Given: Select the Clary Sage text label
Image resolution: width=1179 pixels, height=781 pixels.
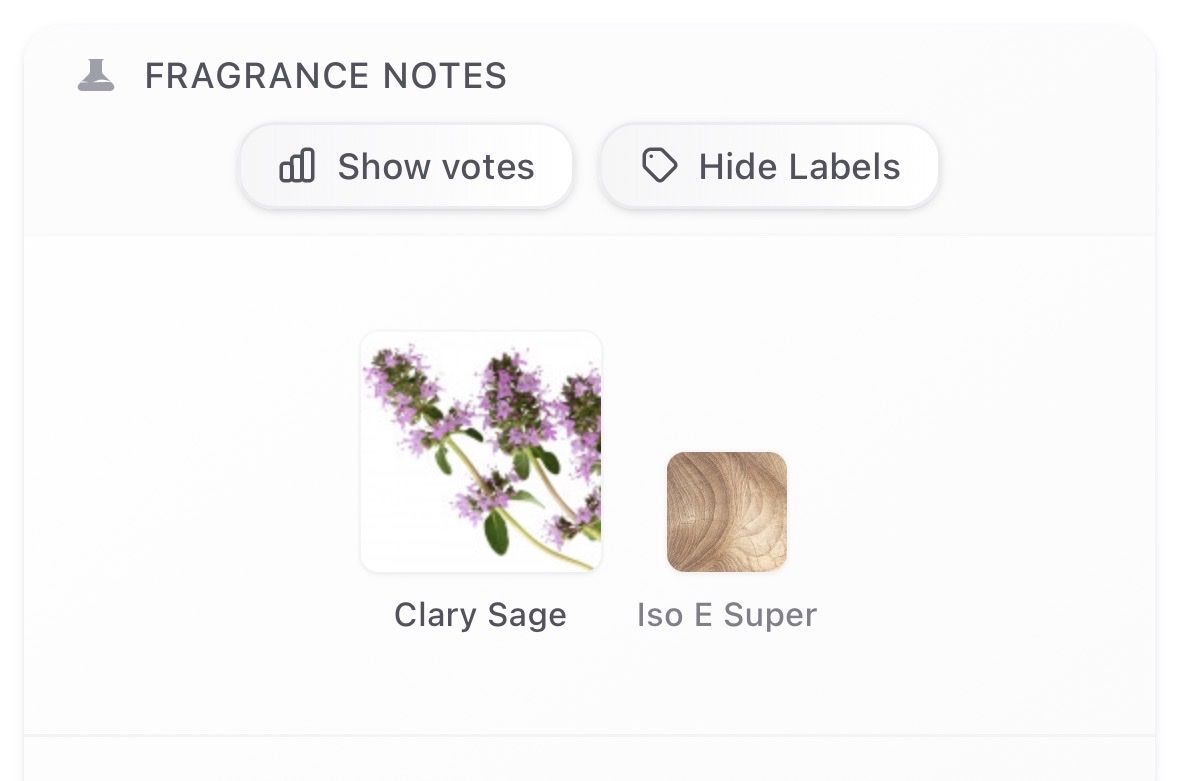Looking at the screenshot, I should tap(480, 615).
